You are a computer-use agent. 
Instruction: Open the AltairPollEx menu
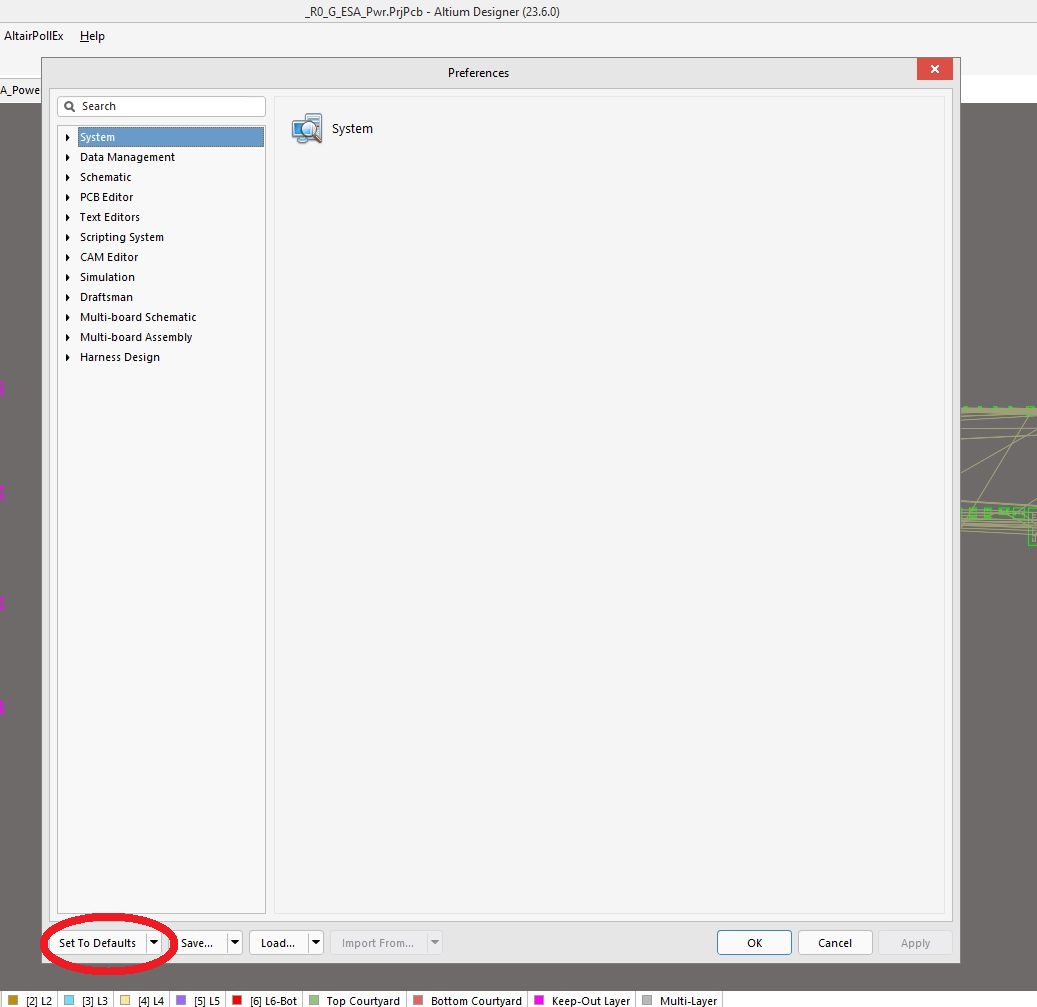[x=33, y=36]
